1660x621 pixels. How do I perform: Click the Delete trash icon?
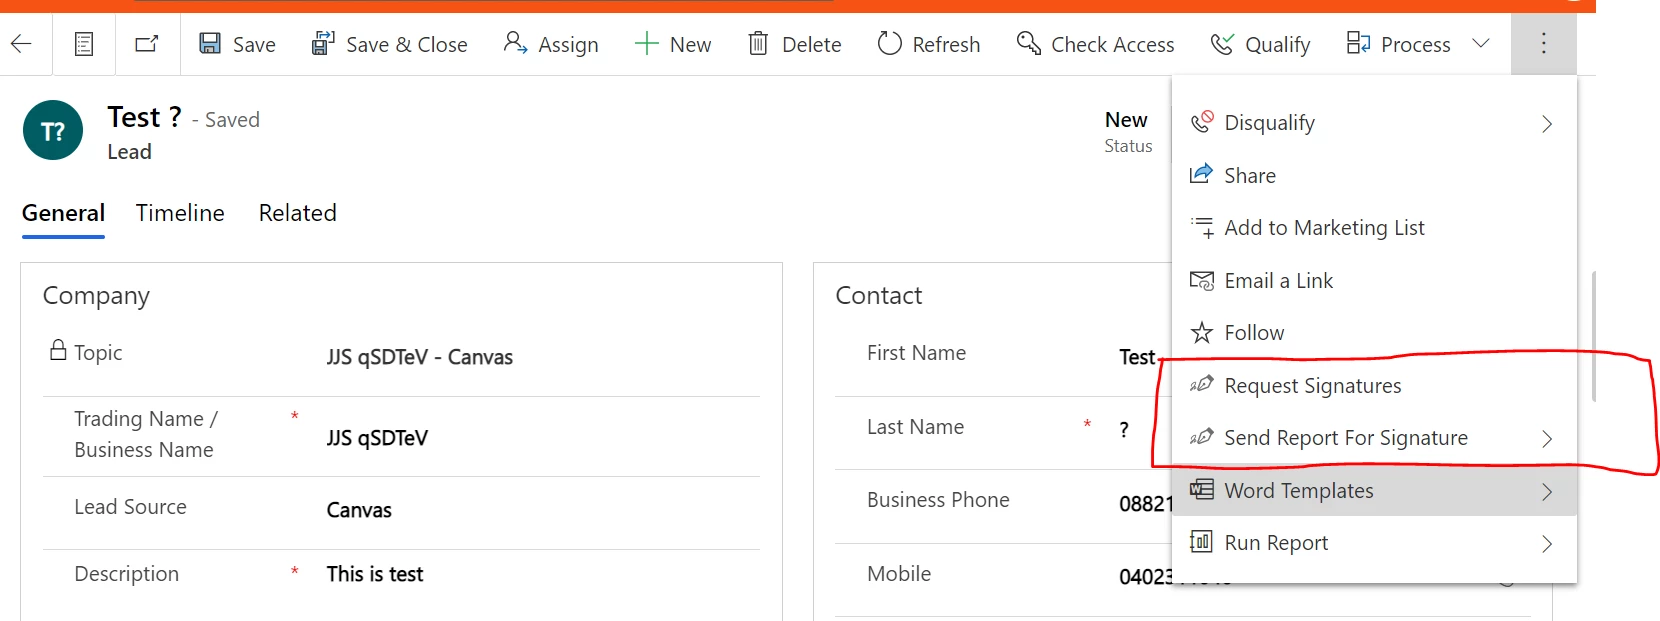759,44
